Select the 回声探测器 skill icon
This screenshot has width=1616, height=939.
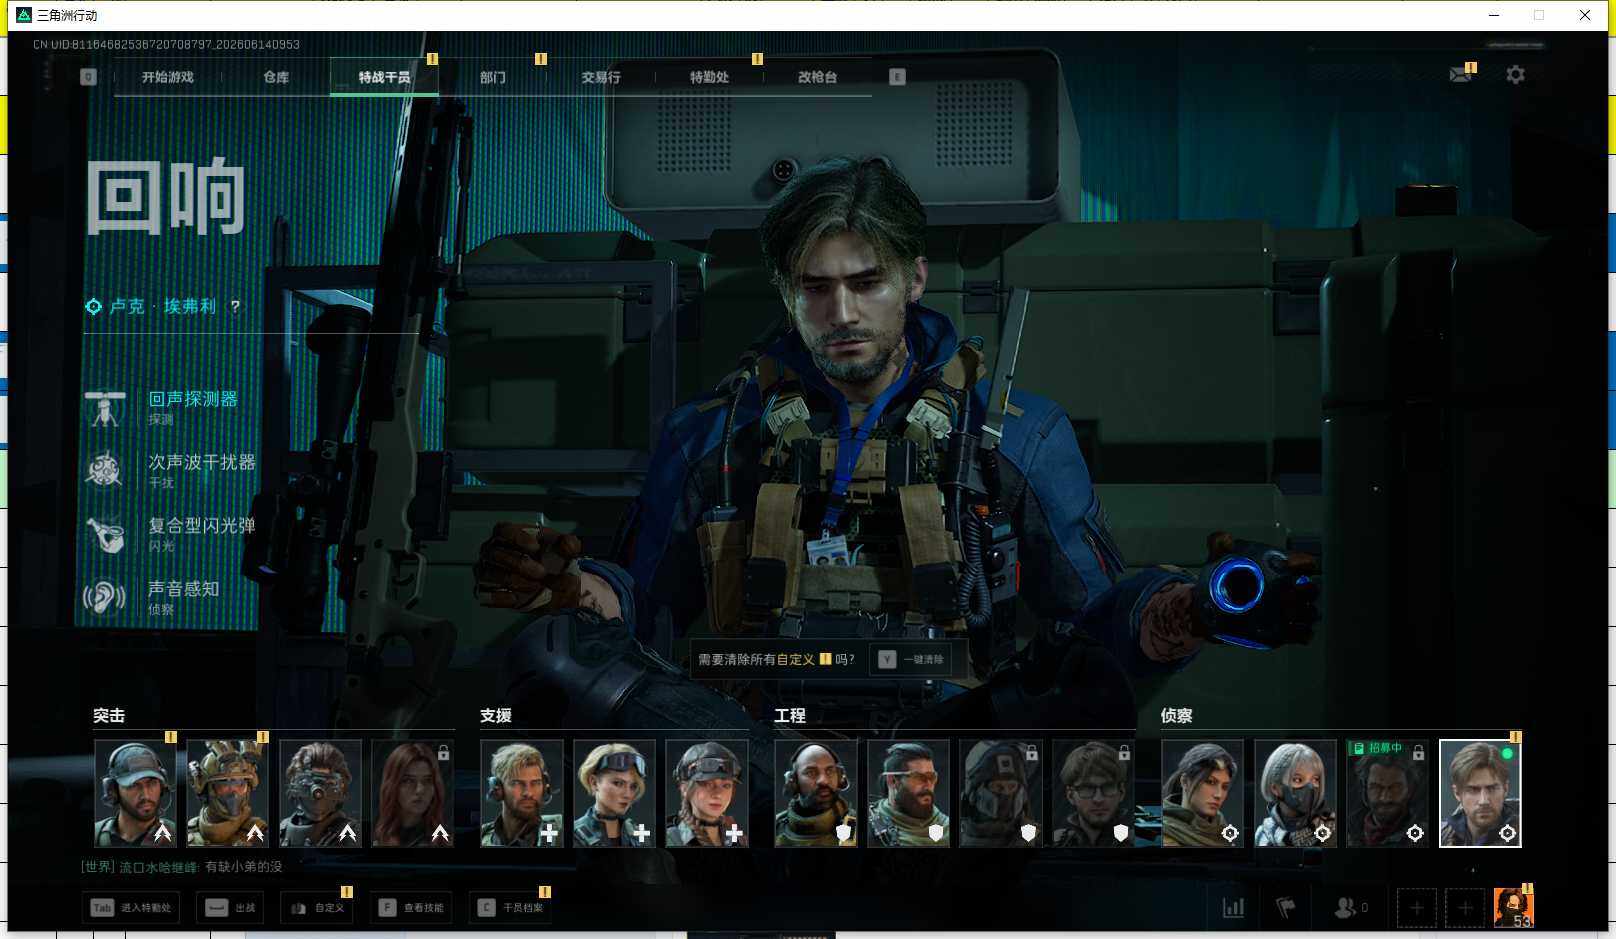(105, 408)
